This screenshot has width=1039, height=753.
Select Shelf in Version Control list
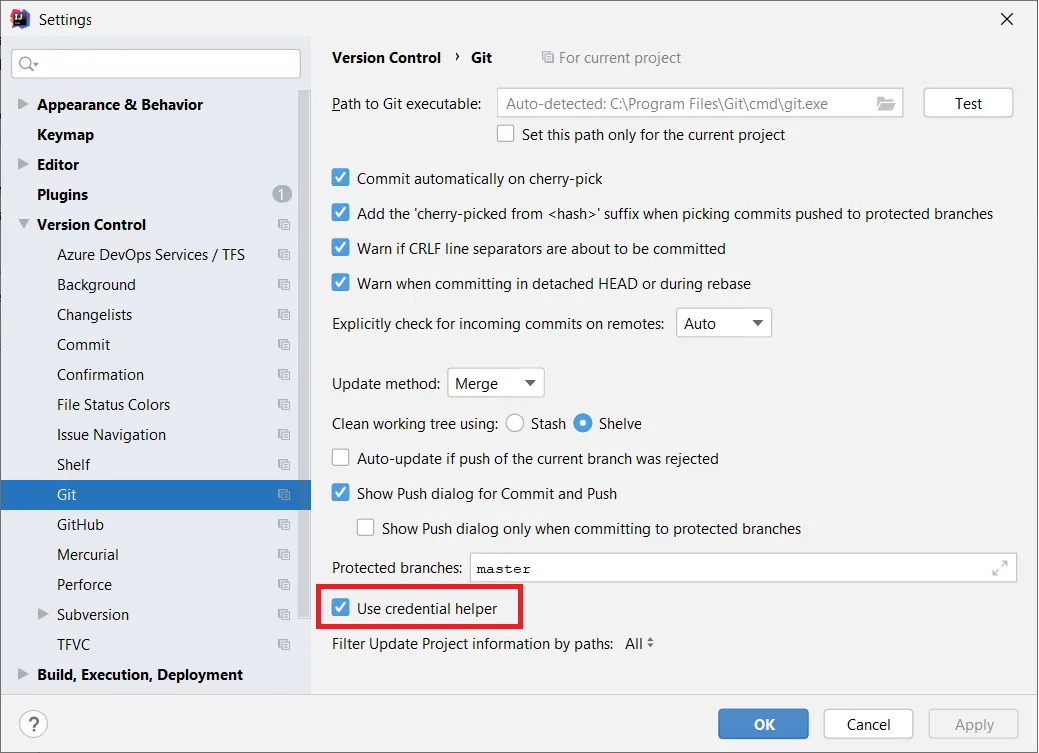73,465
